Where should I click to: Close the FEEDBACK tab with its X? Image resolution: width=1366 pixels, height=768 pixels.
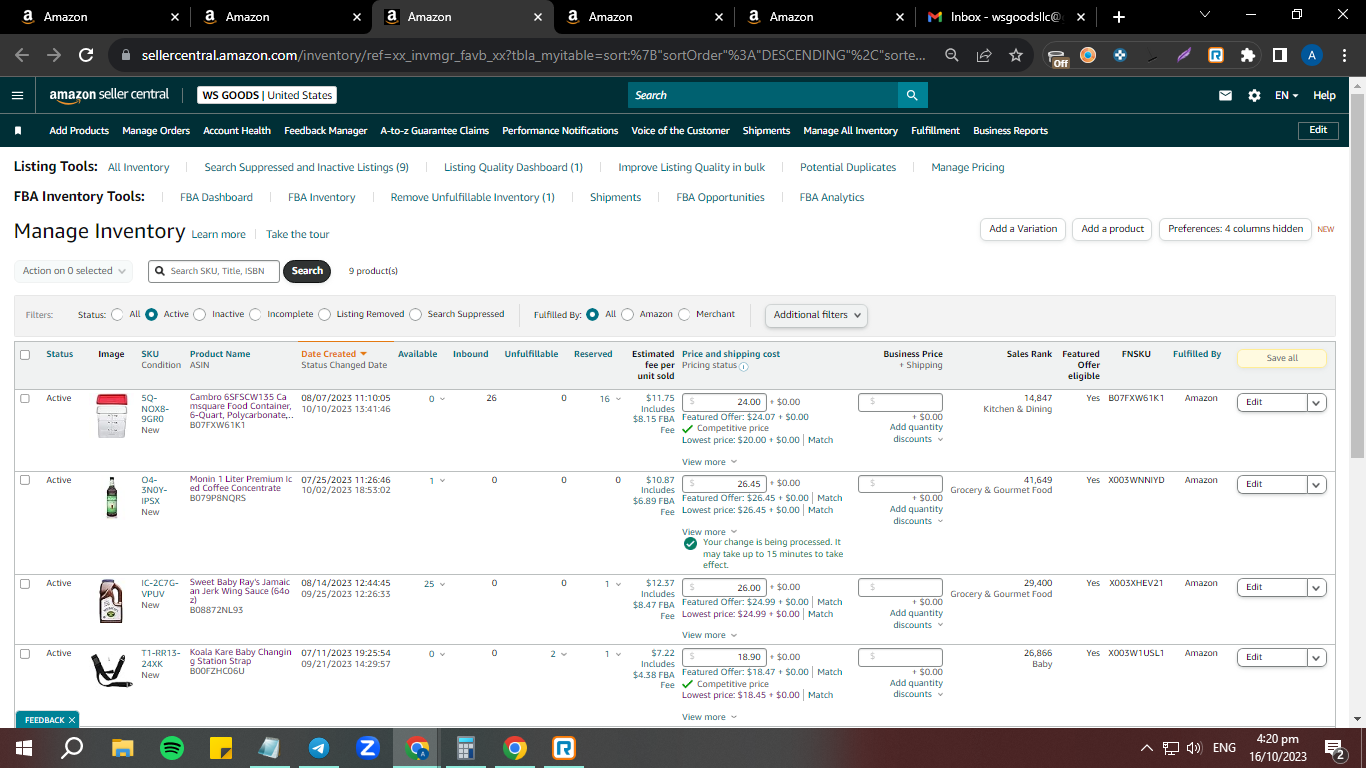click(x=72, y=720)
